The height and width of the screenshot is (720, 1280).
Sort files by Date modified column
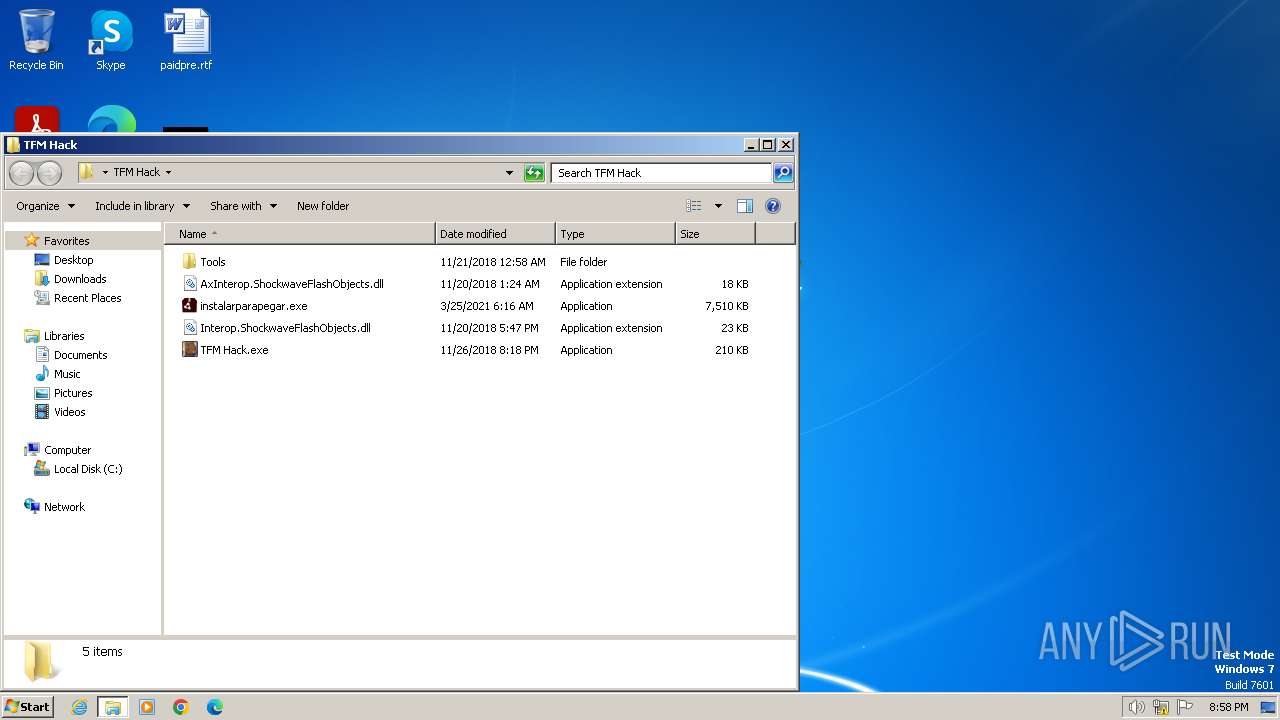pyautogui.click(x=495, y=234)
